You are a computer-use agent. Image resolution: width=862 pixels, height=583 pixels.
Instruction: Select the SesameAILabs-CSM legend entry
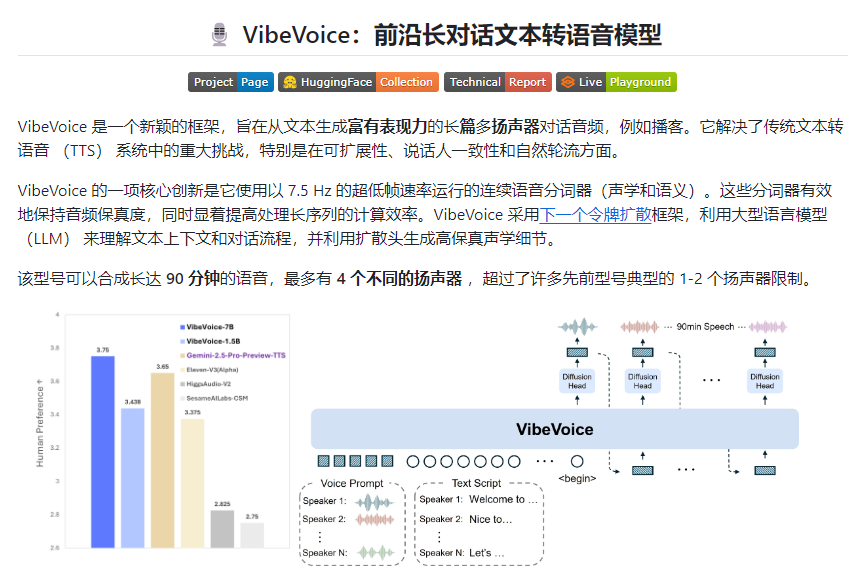[214, 398]
